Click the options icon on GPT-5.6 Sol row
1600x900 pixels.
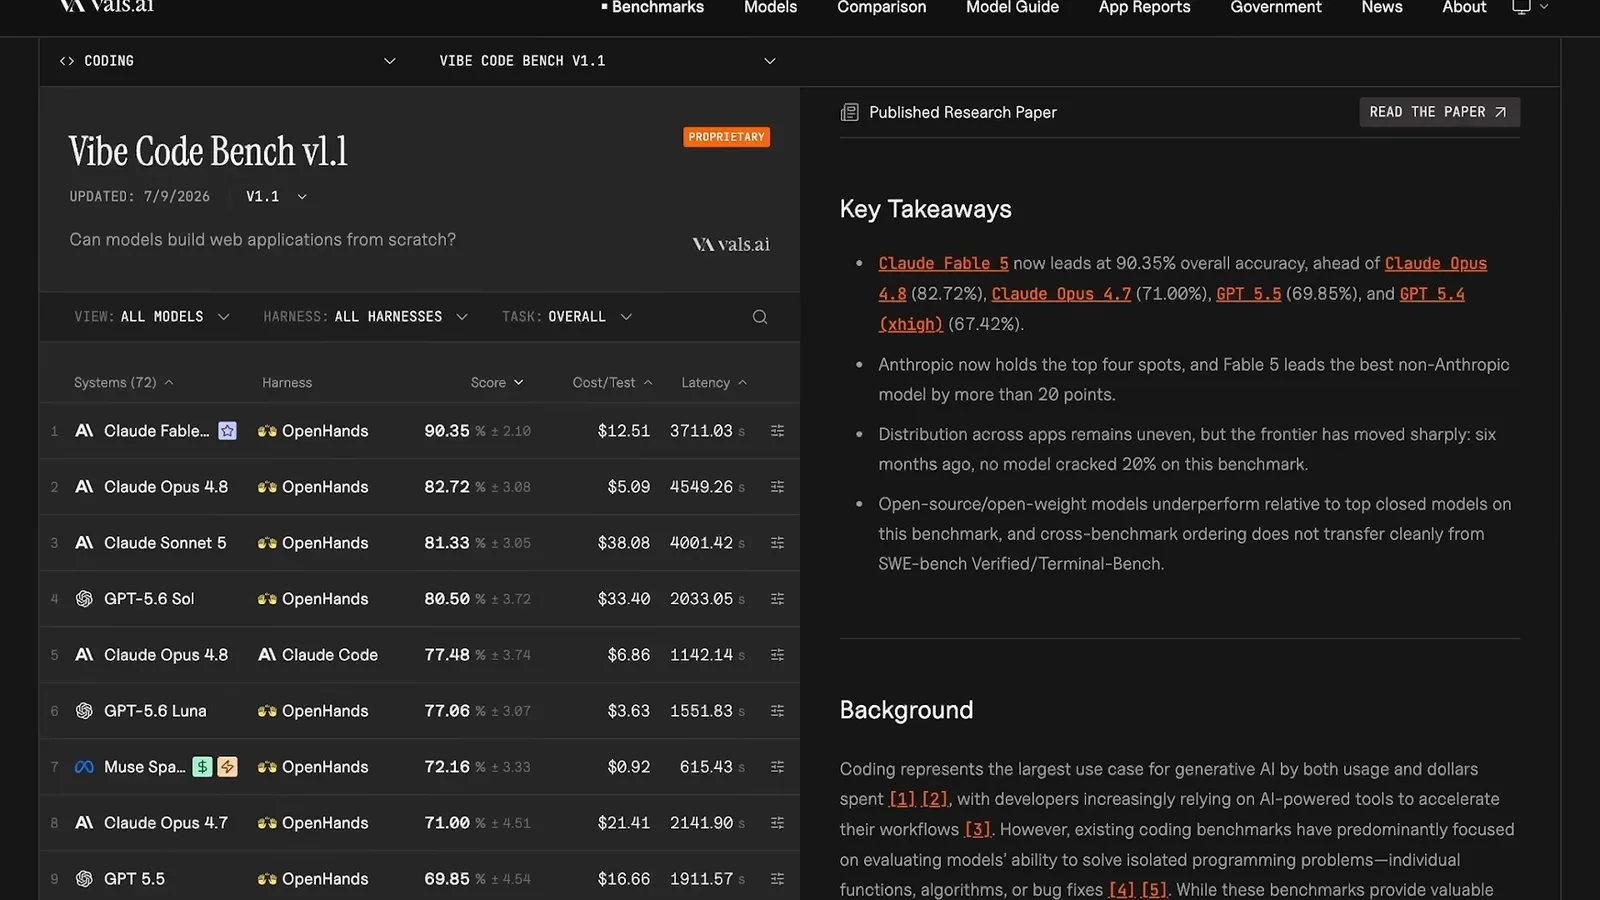pos(777,599)
